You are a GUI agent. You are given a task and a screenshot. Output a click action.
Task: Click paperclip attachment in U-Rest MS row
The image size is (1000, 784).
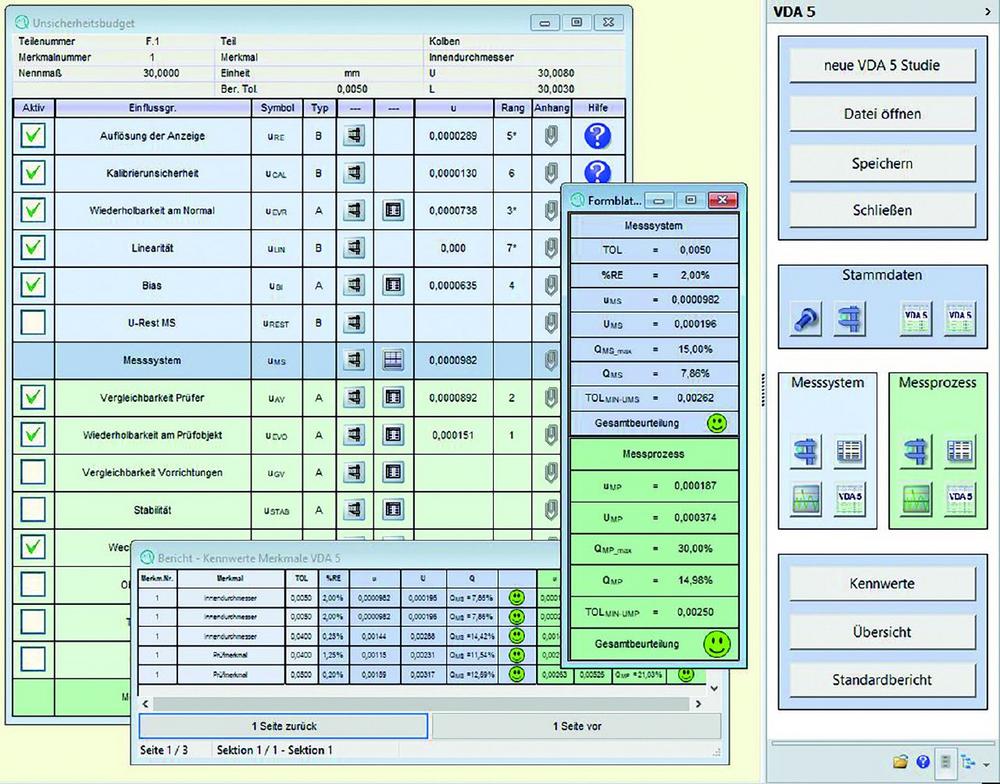click(551, 323)
